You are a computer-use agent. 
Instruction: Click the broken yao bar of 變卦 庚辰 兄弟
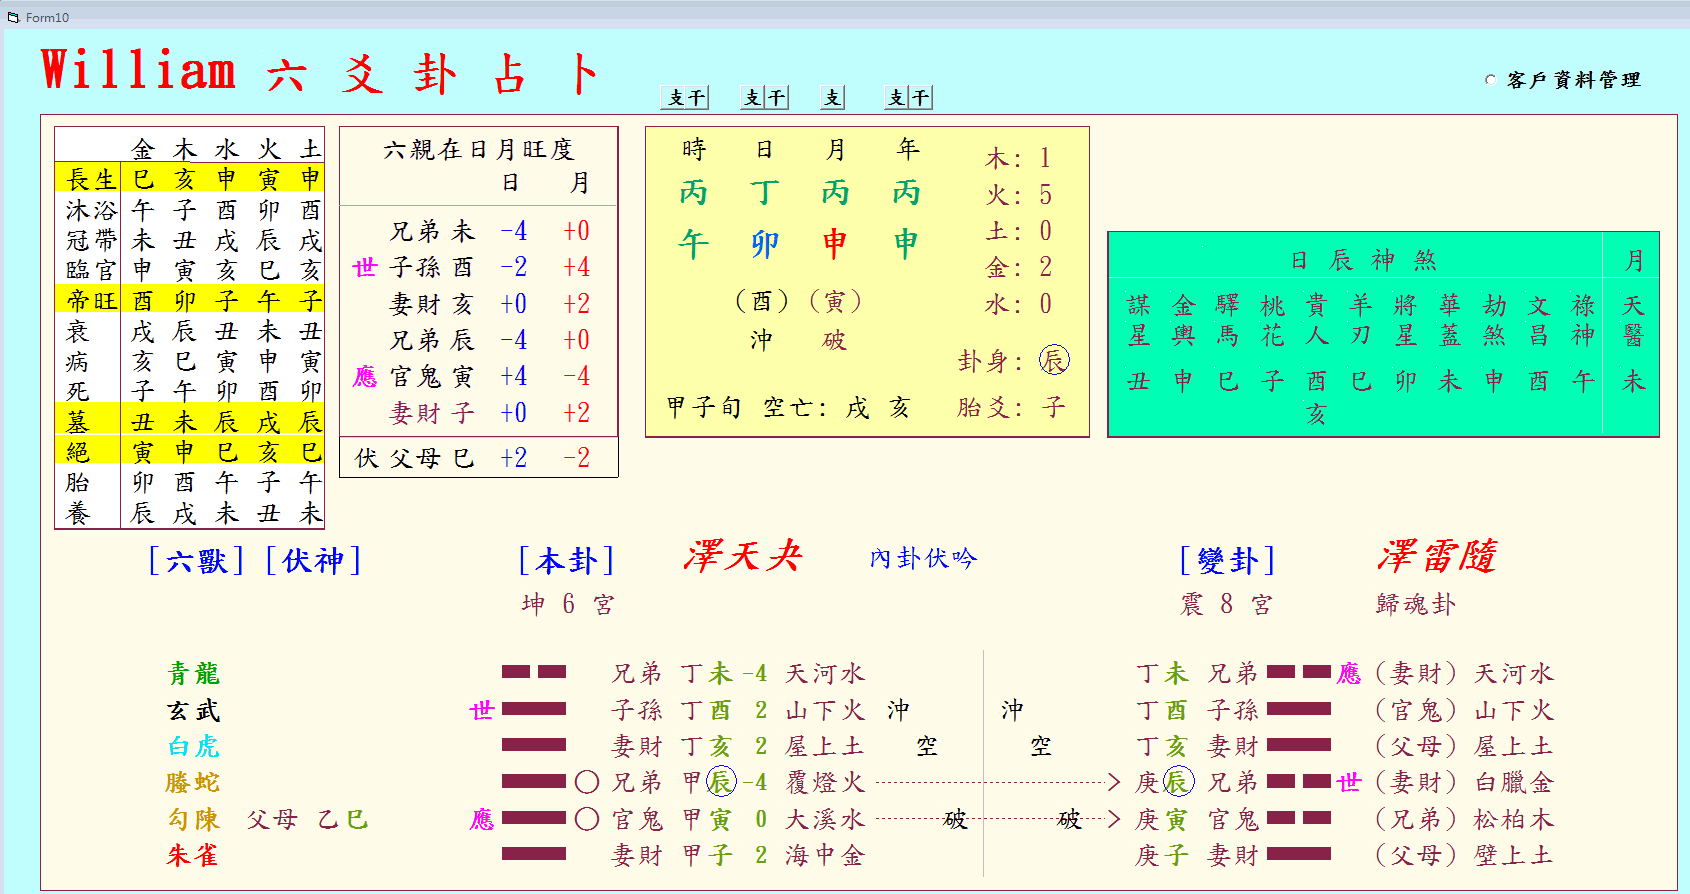pos(1299,781)
